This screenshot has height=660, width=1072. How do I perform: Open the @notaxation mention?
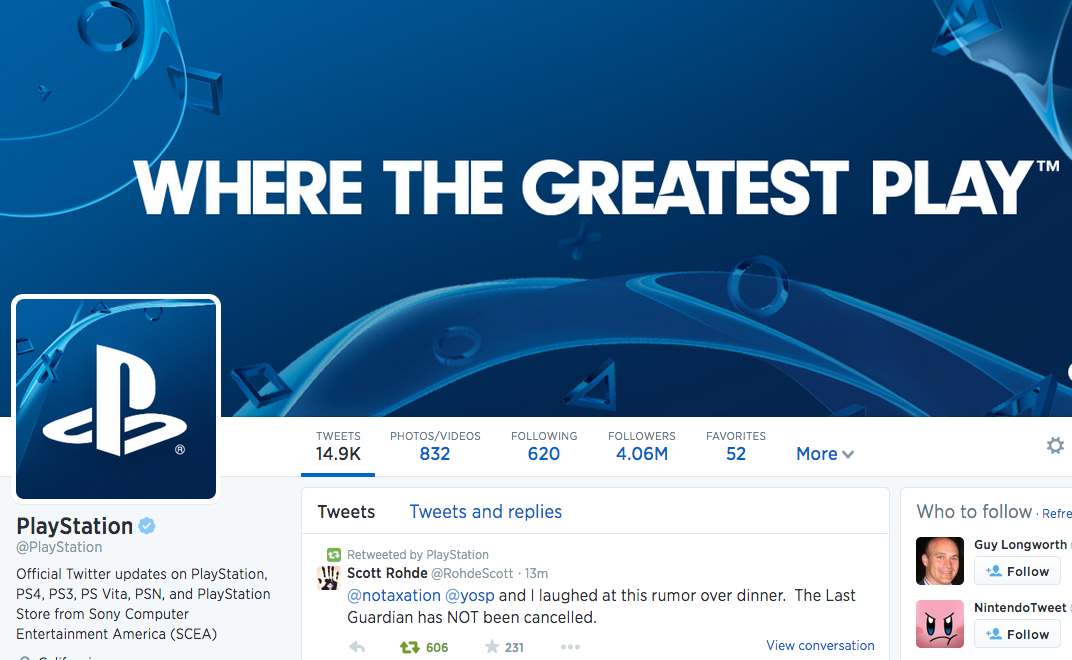tap(394, 595)
